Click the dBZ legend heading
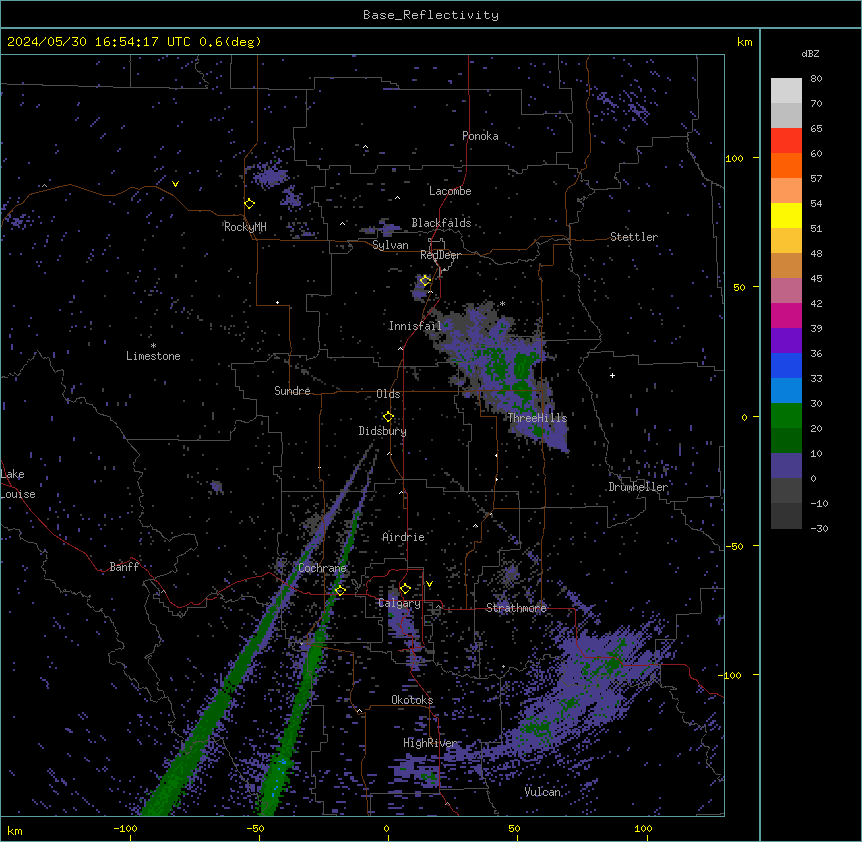862x842 pixels. 810,54
